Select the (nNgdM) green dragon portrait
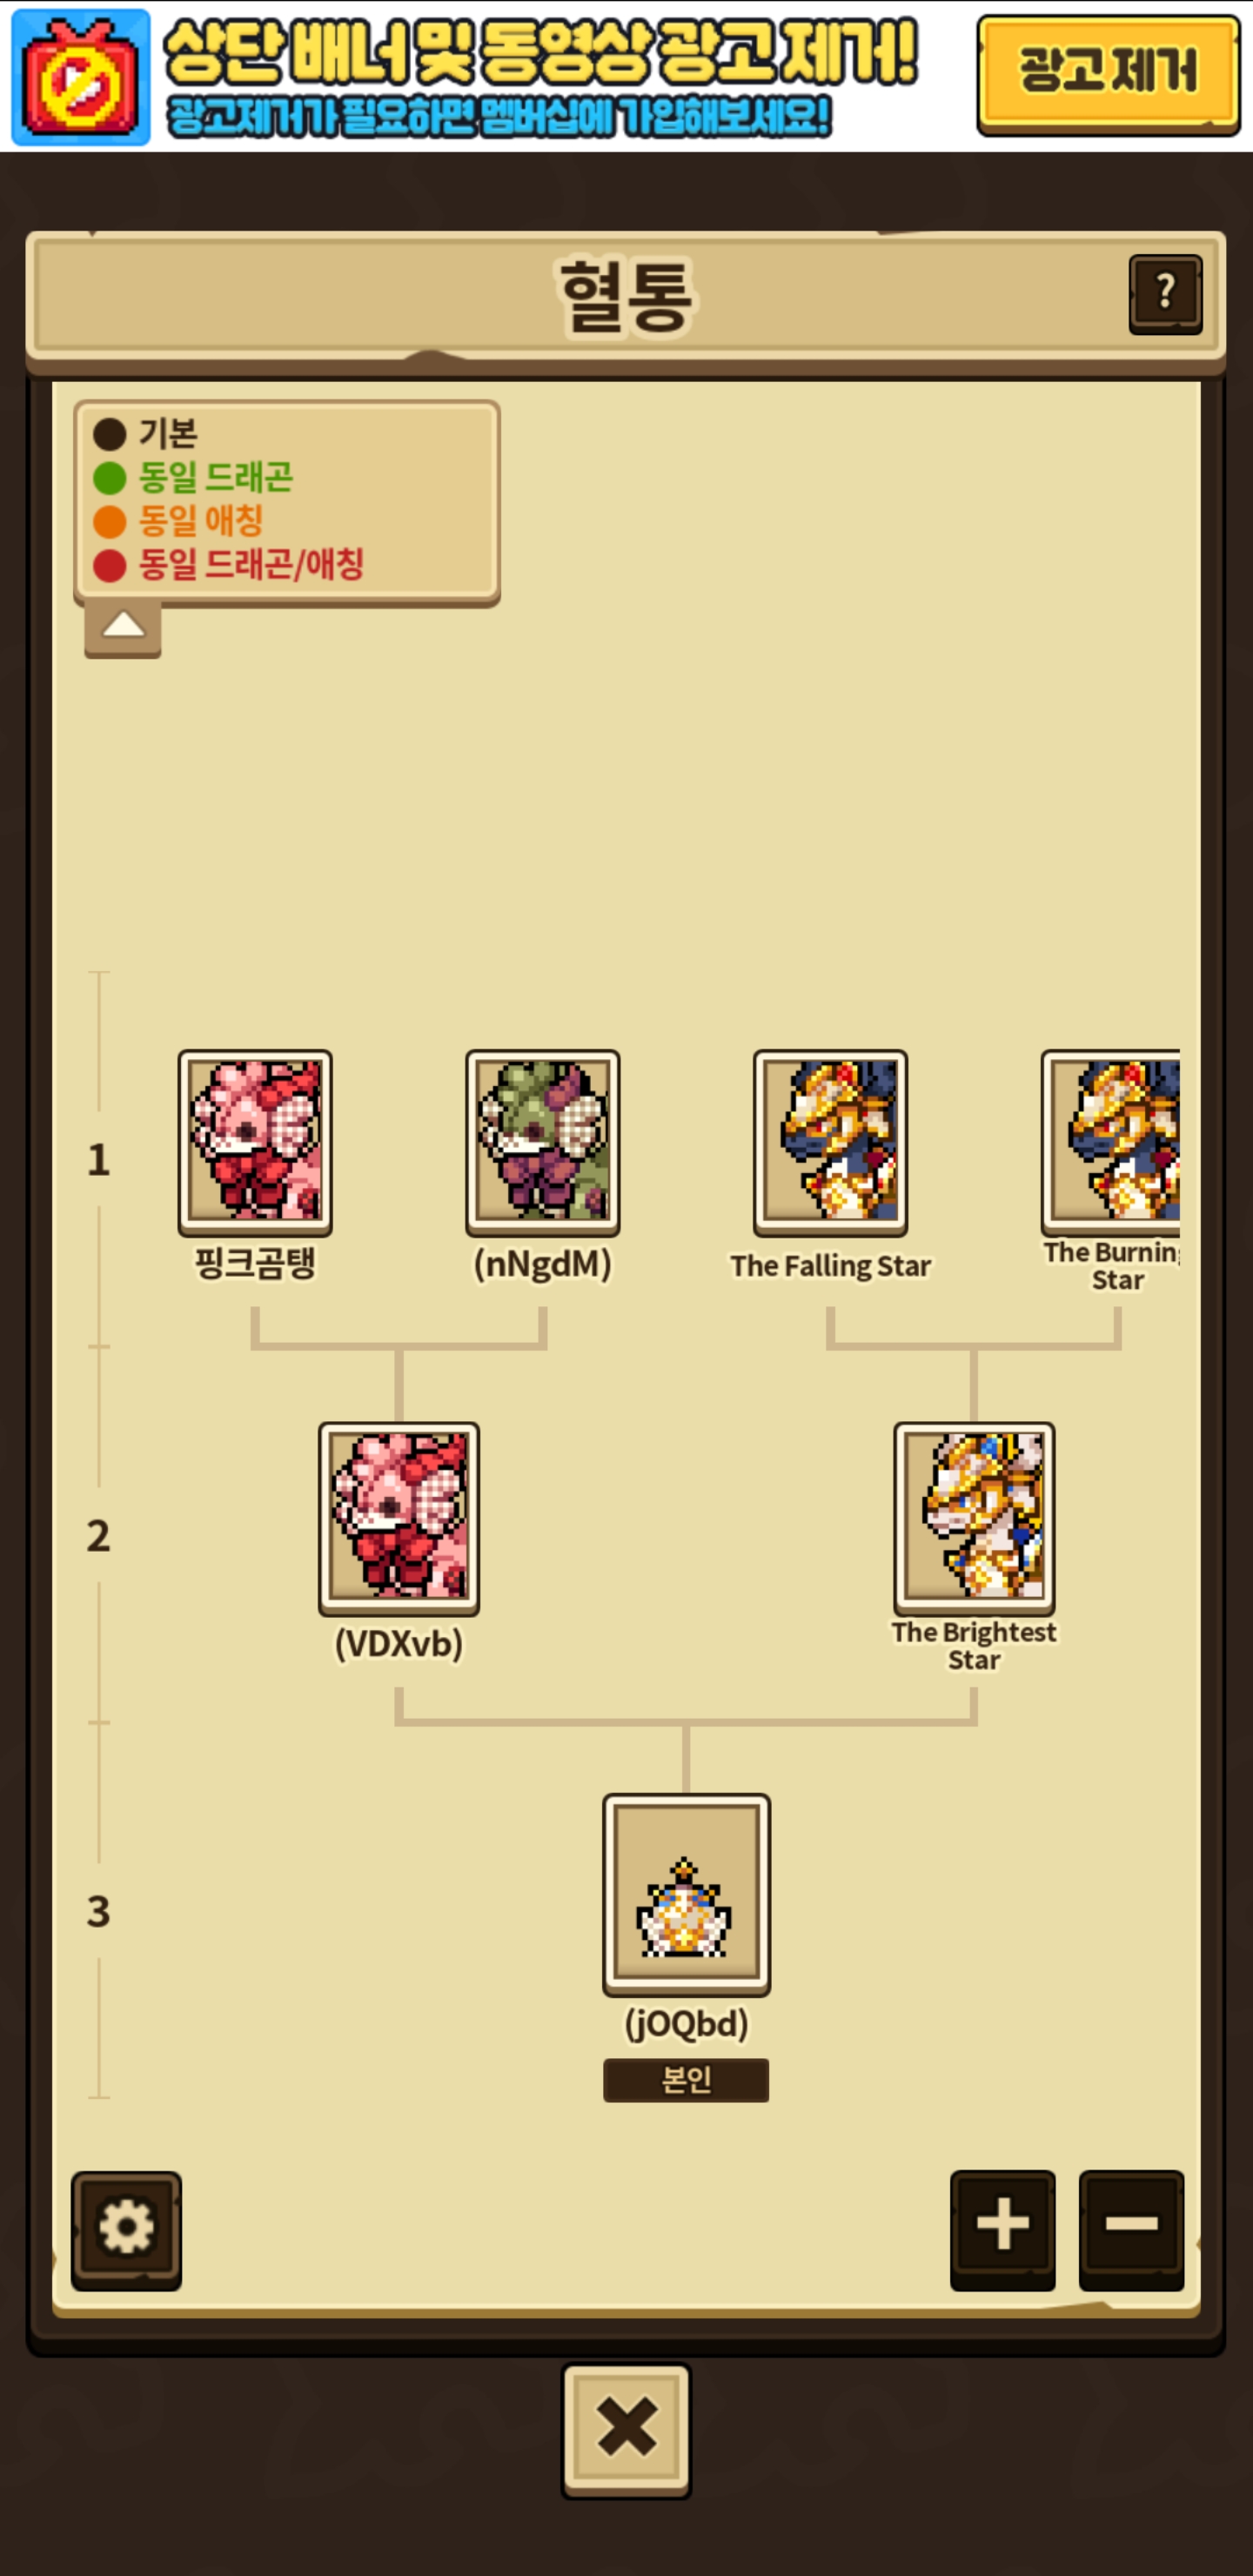Image resolution: width=1253 pixels, height=2576 pixels. pyautogui.click(x=543, y=1142)
